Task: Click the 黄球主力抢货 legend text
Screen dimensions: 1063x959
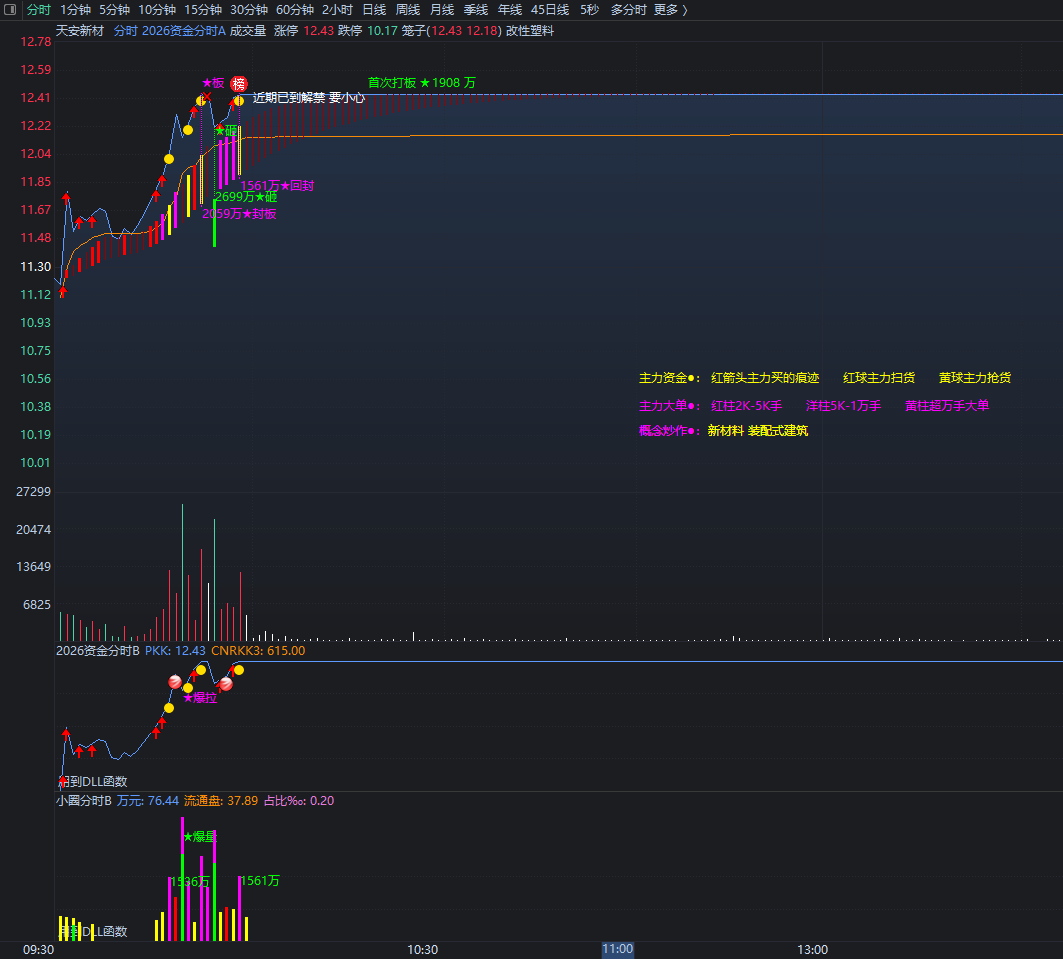Action: [x=975, y=378]
